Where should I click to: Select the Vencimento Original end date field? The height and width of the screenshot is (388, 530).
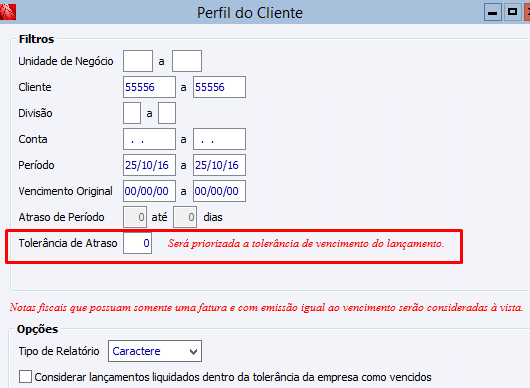[x=219, y=191]
